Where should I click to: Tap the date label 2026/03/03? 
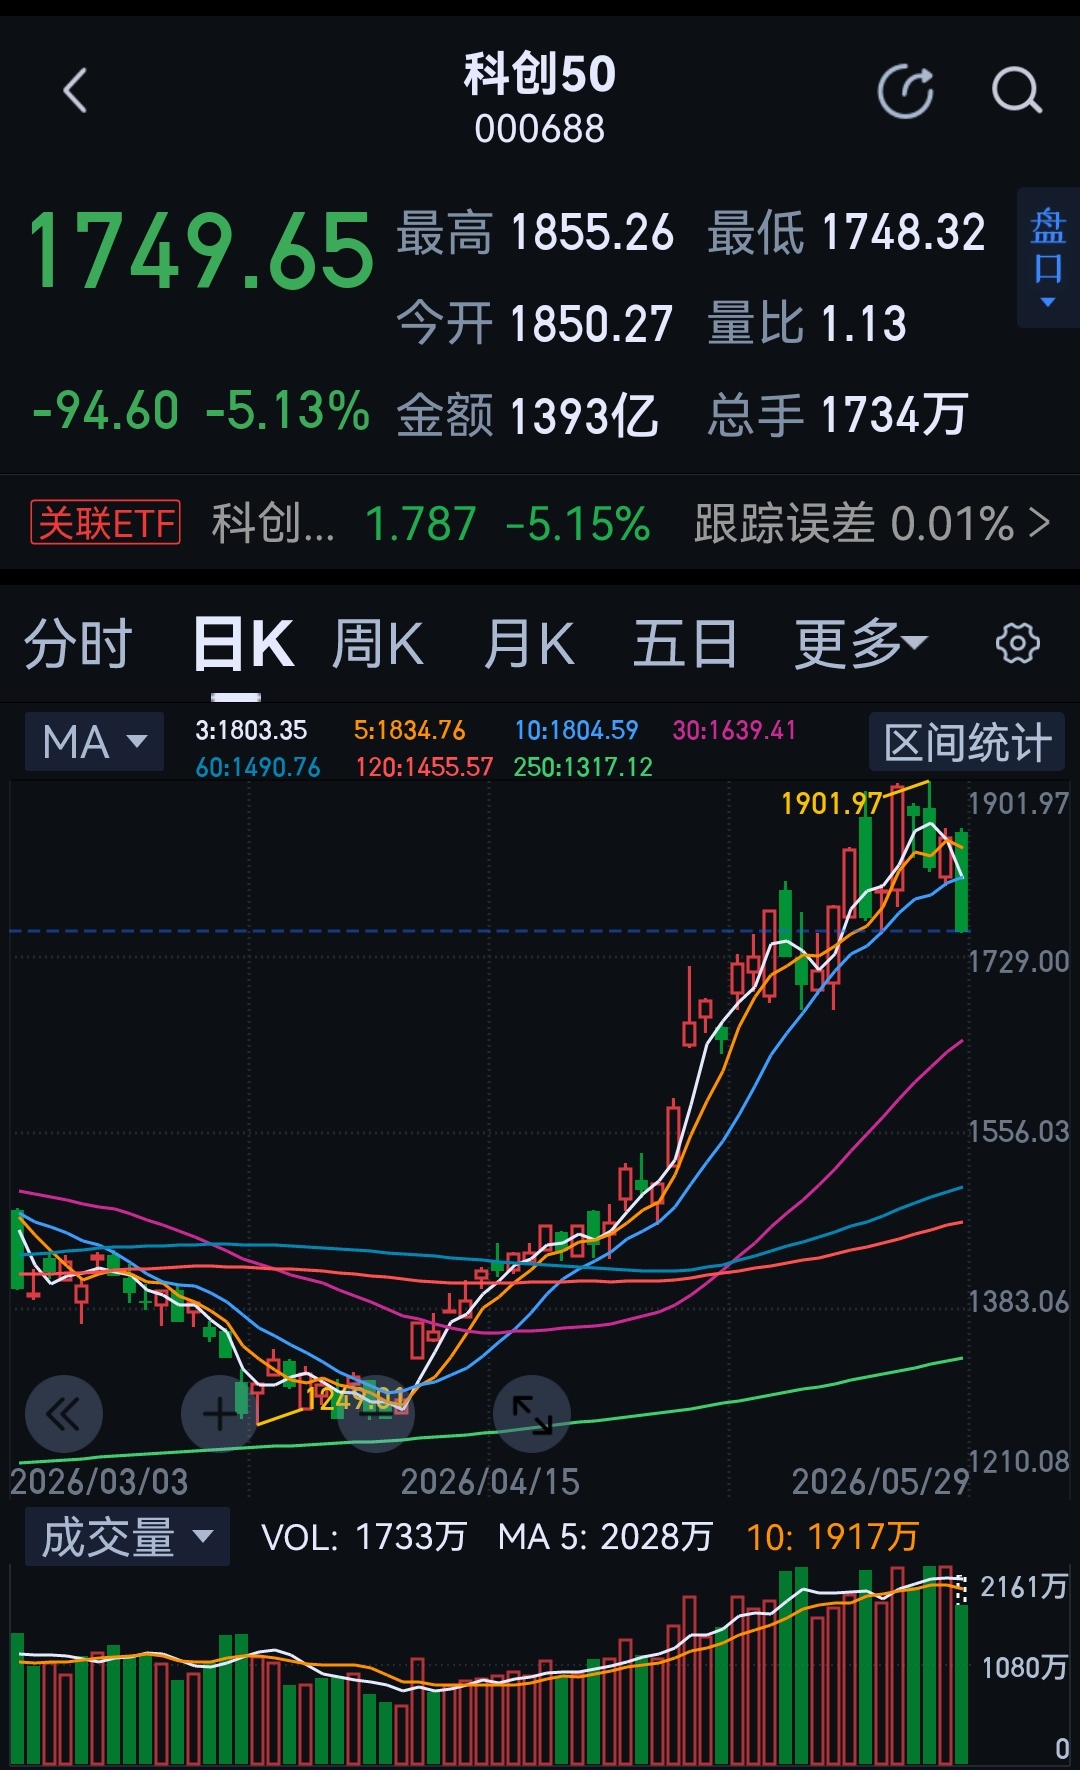[99, 1481]
